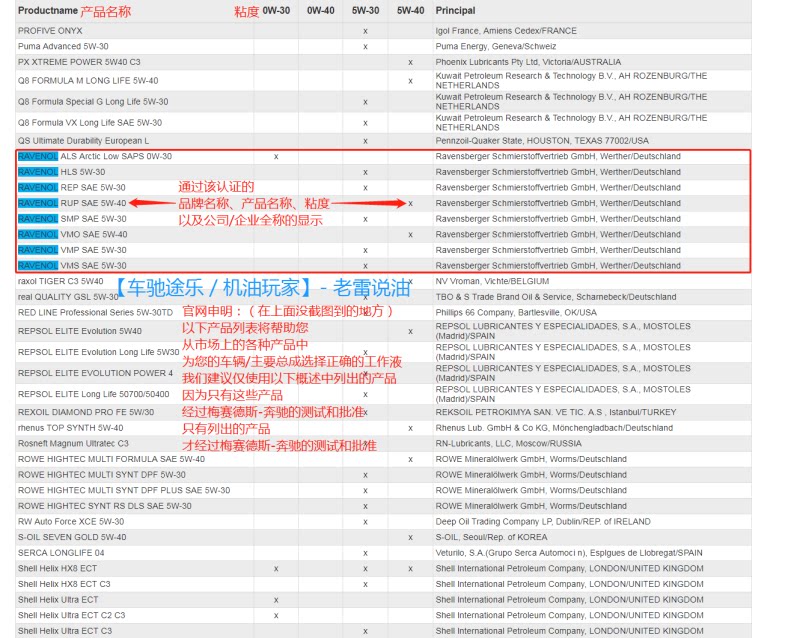The image size is (800, 638).
Task: Select Veturilo, S.A. (Grupo Serca) principal
Action: point(568,553)
